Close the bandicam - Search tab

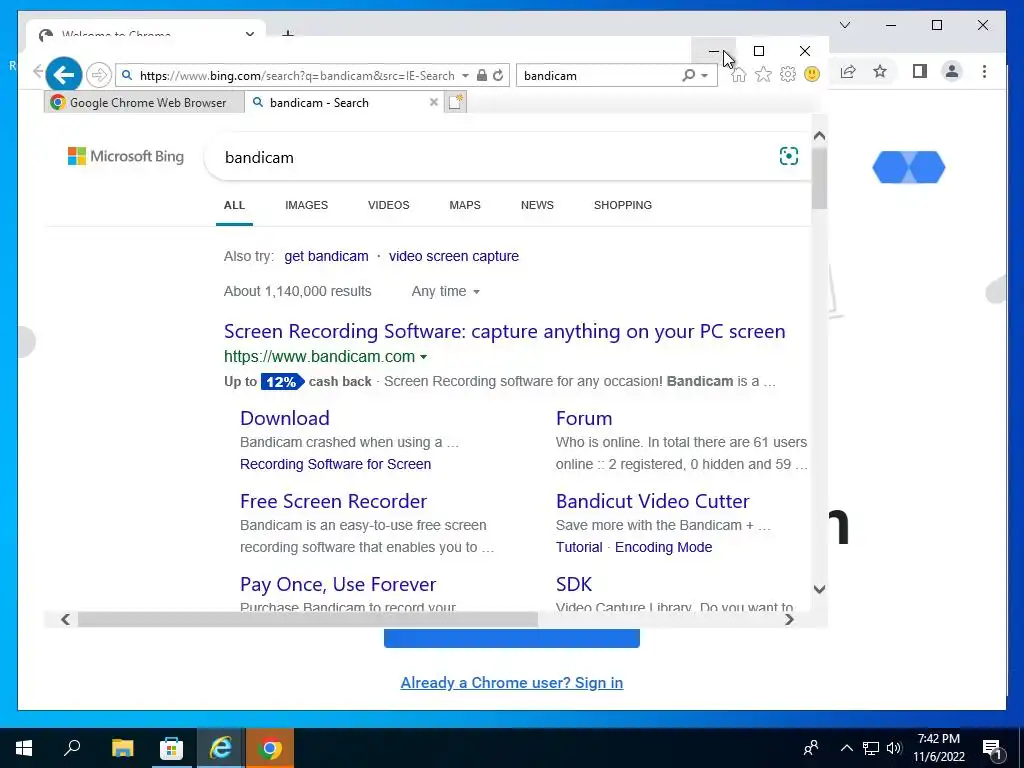pos(434,103)
